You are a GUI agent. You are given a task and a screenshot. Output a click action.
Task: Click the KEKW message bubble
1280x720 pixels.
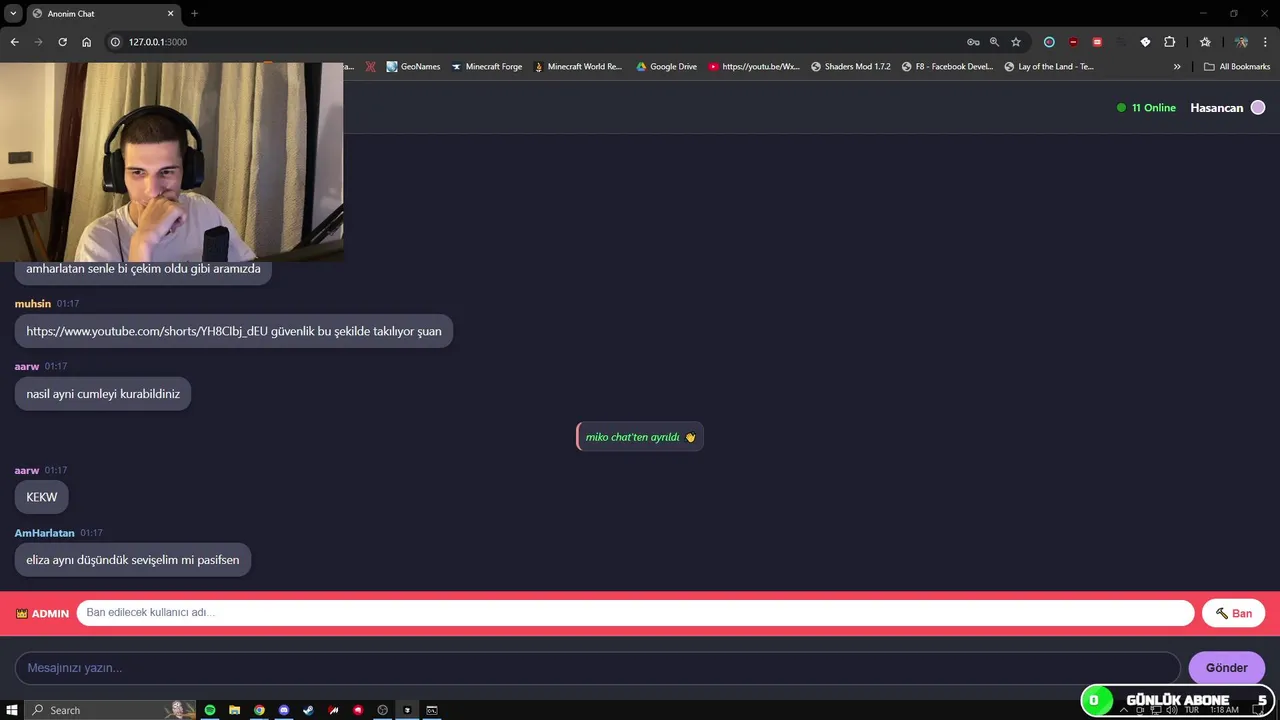coord(42,497)
